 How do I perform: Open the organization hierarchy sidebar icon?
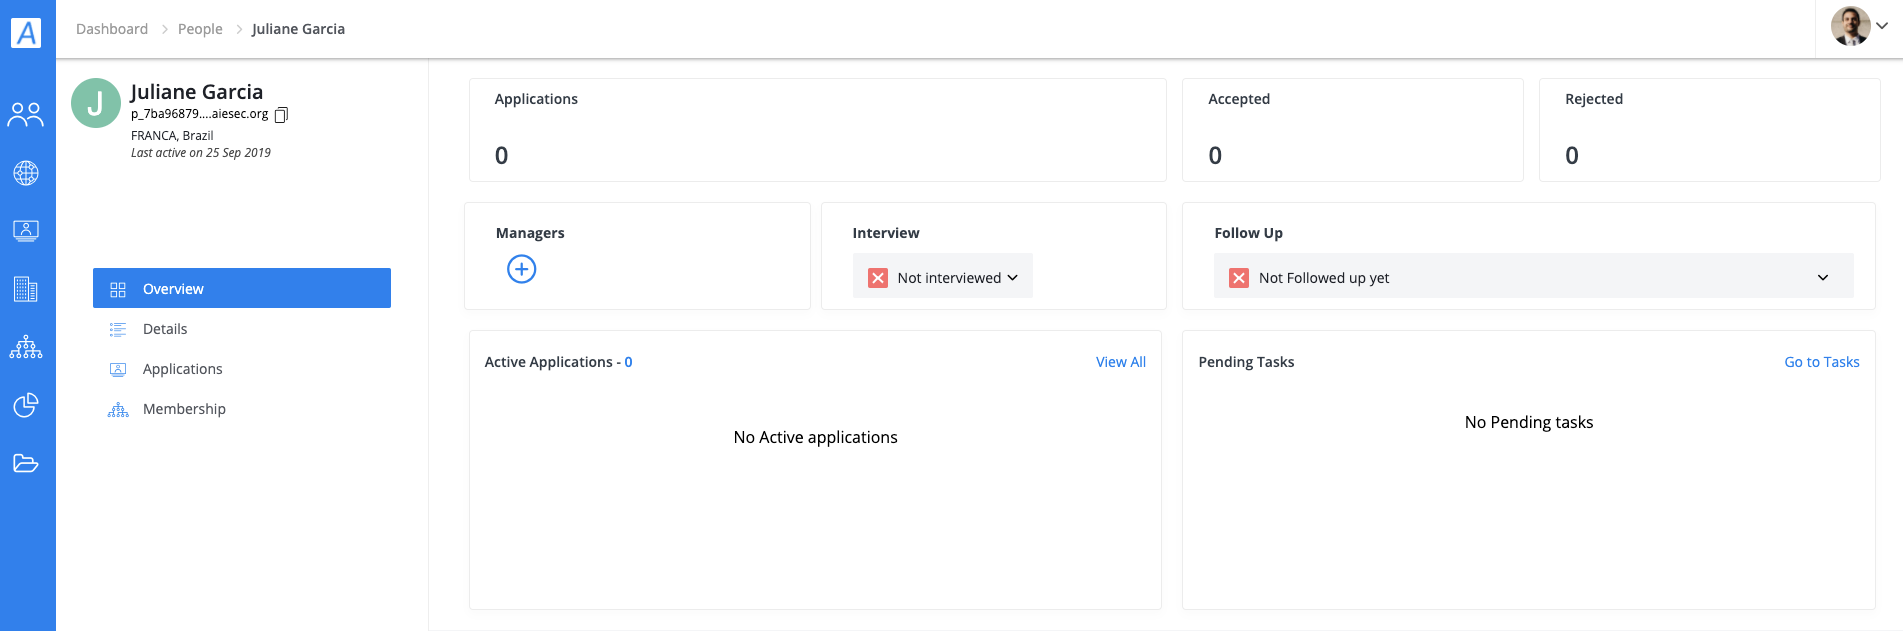point(26,347)
